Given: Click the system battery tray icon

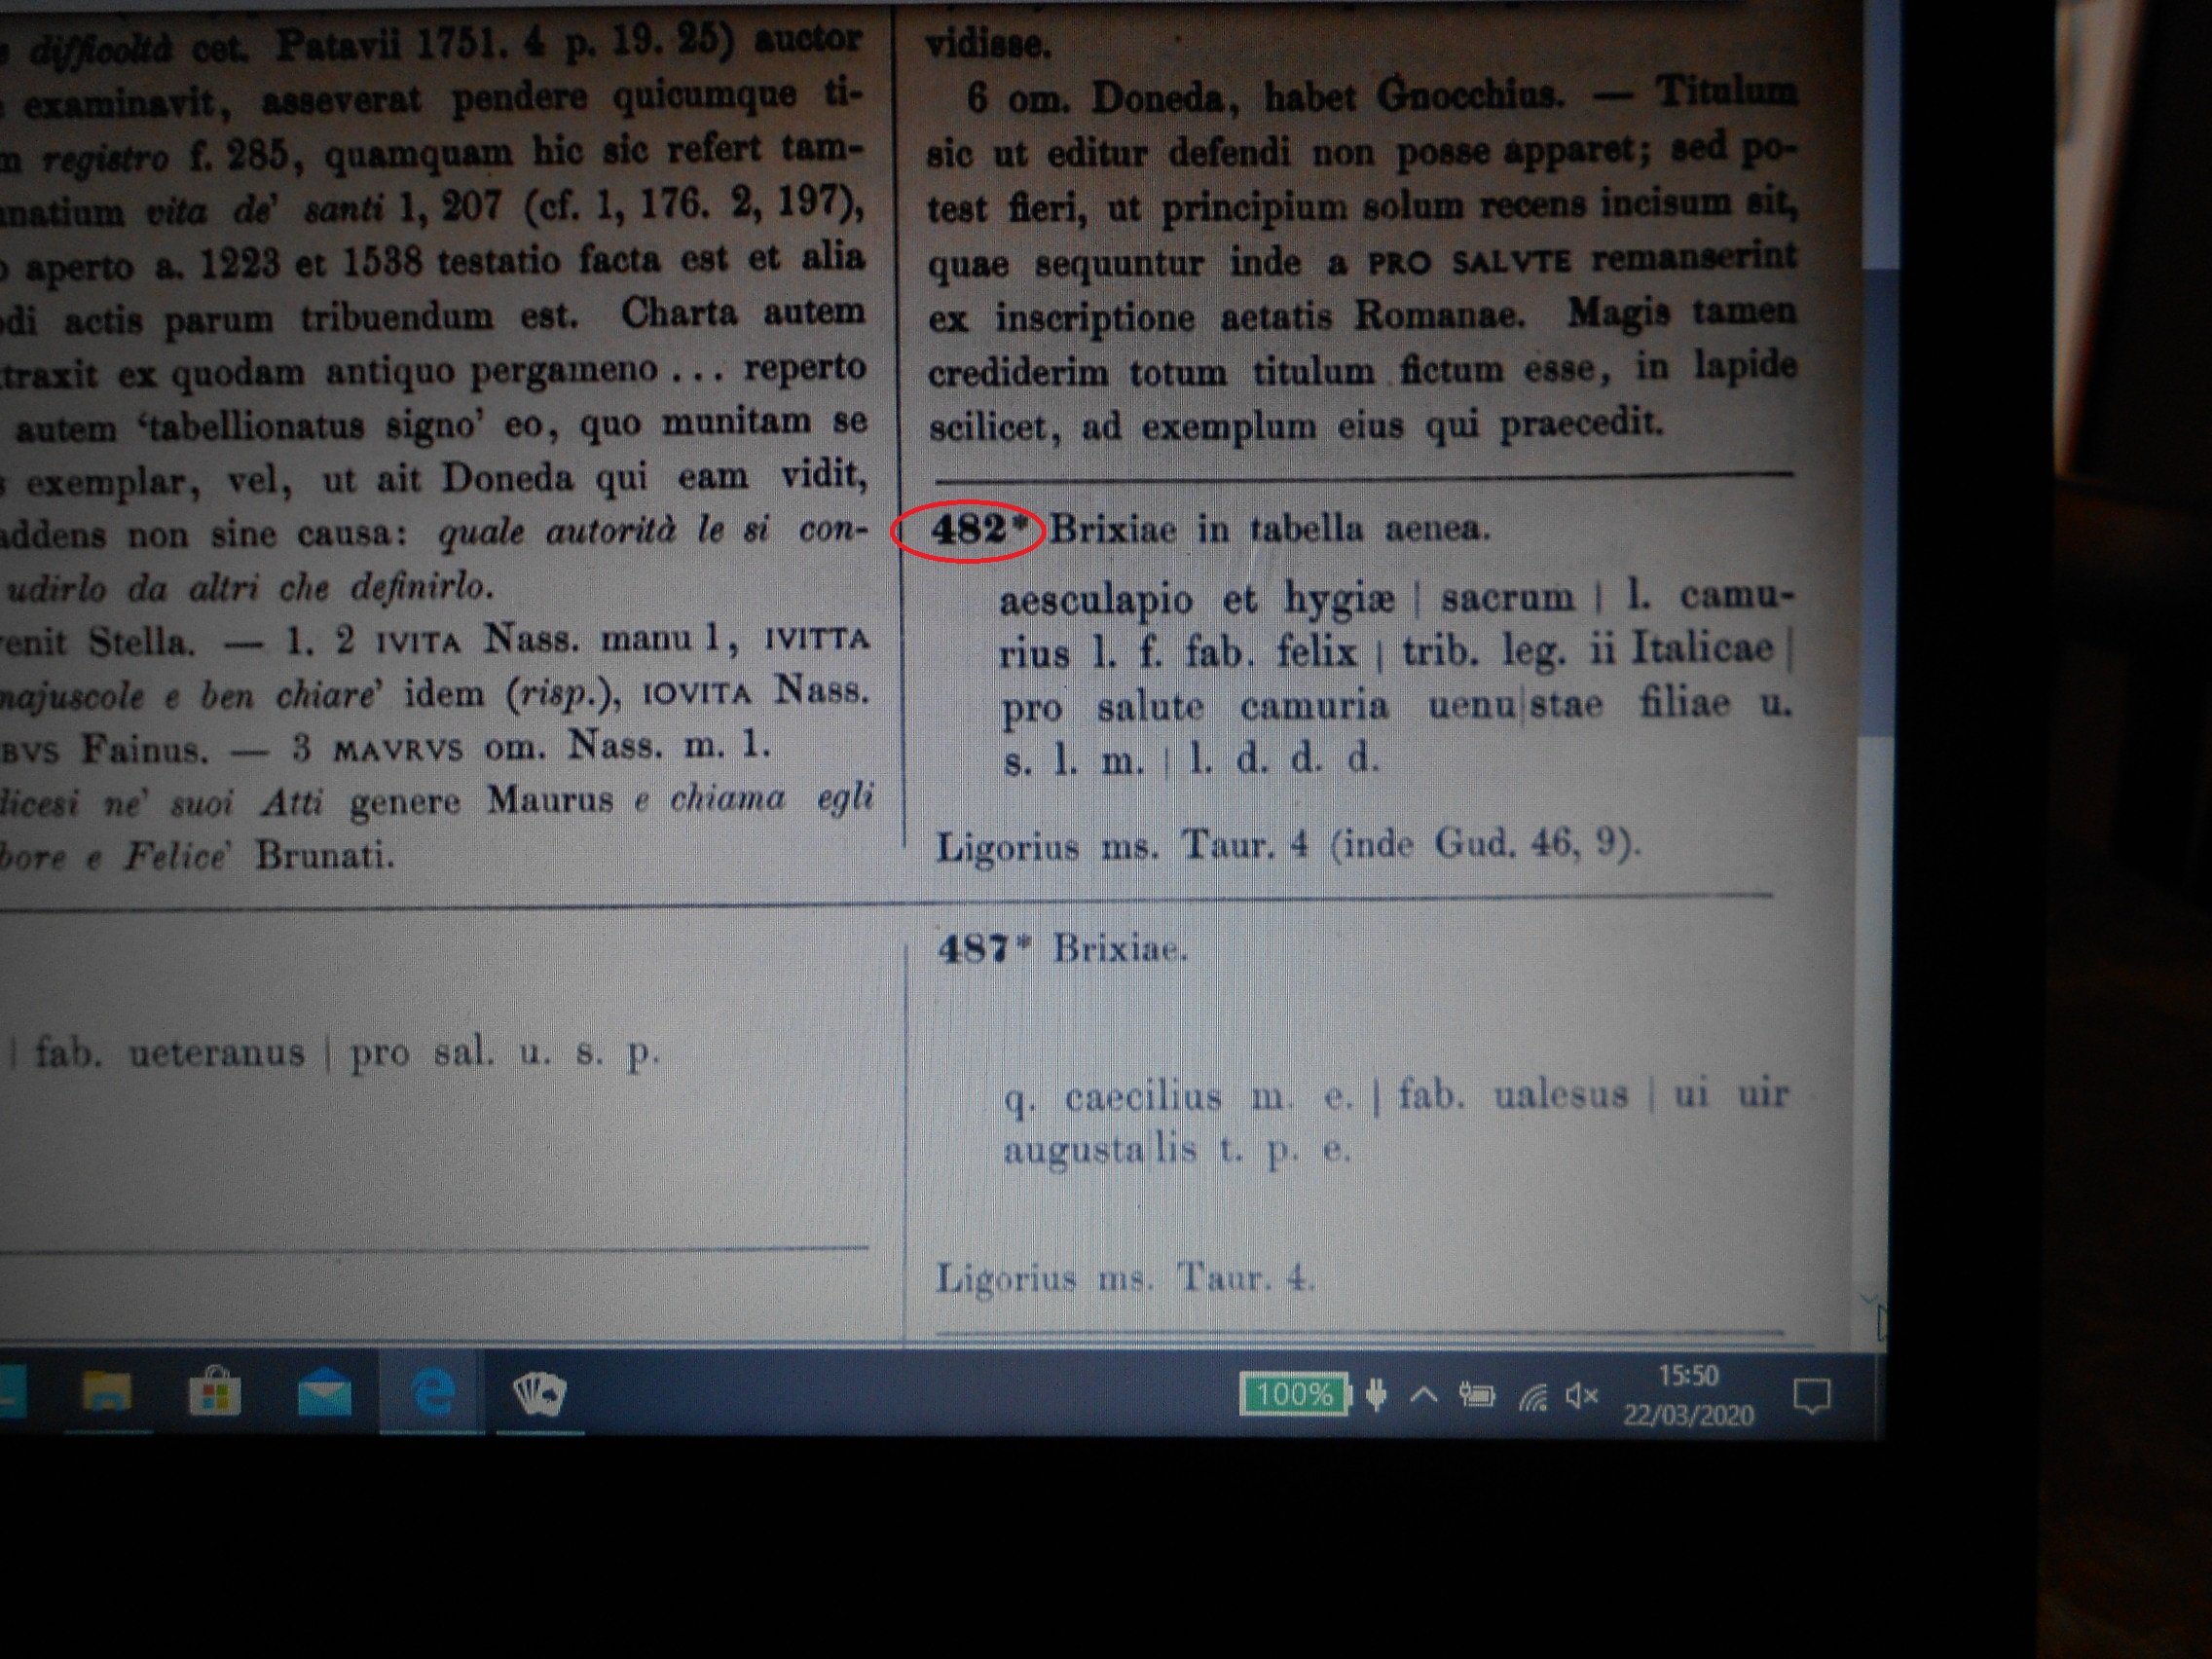Looking at the screenshot, I should pyautogui.click(x=1476, y=1395).
